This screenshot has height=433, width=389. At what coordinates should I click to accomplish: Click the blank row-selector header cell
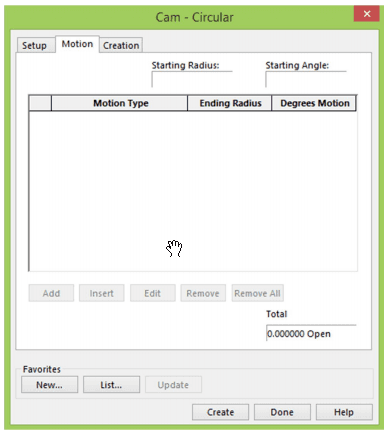pos(40,103)
